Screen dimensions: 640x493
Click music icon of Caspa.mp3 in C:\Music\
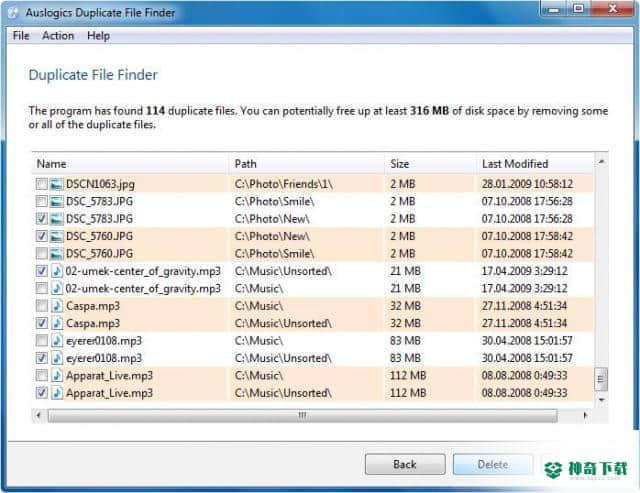click(57, 306)
